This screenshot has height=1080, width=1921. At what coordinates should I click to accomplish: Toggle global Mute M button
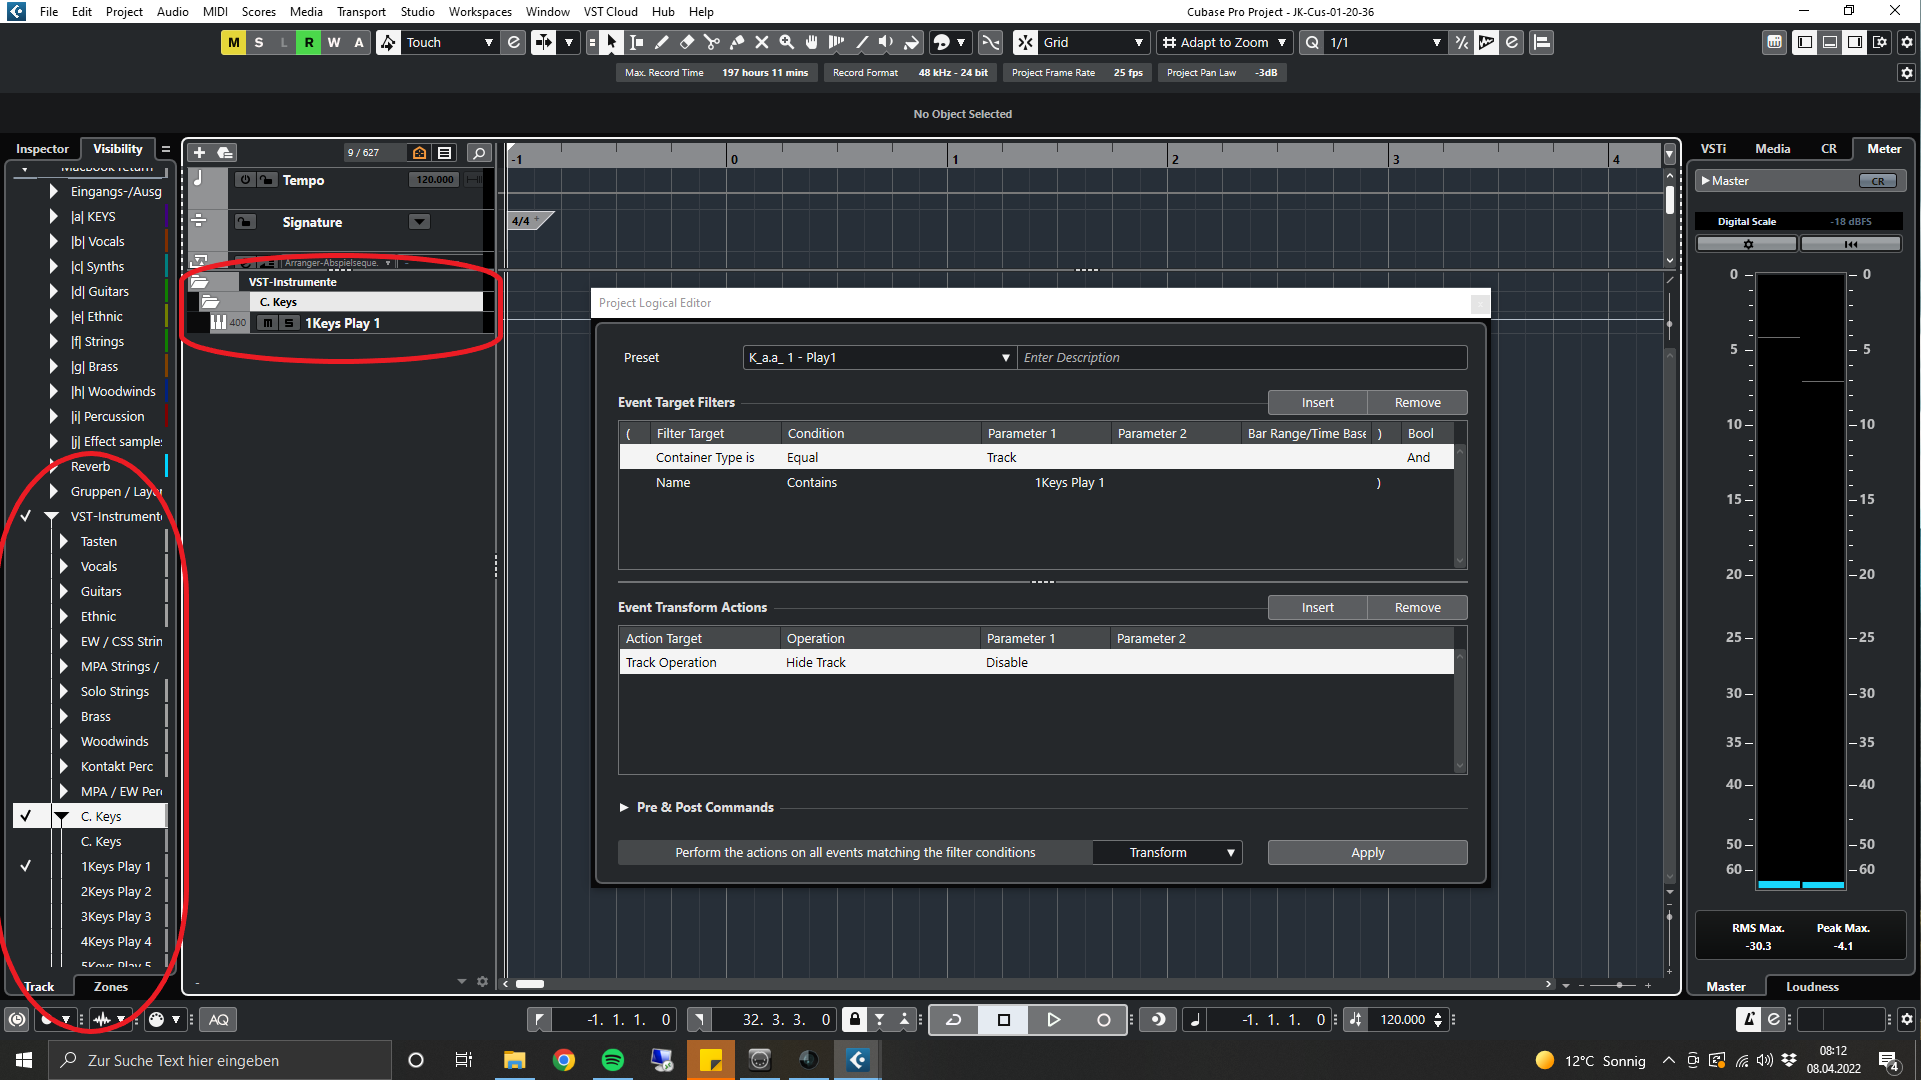233,42
